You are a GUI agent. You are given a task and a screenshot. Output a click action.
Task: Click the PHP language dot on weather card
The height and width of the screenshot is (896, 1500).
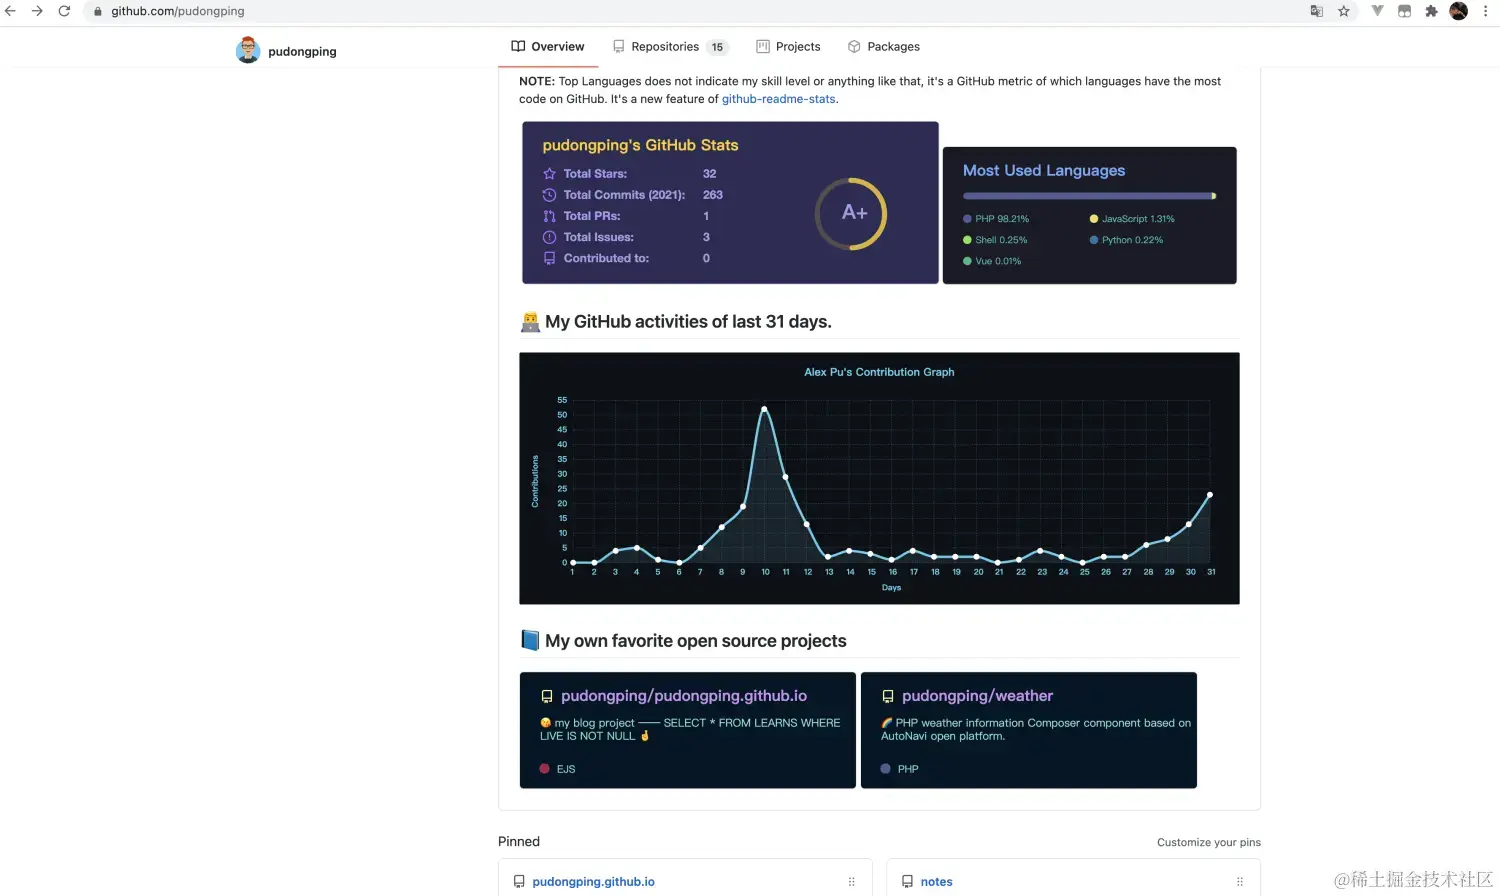tap(886, 769)
